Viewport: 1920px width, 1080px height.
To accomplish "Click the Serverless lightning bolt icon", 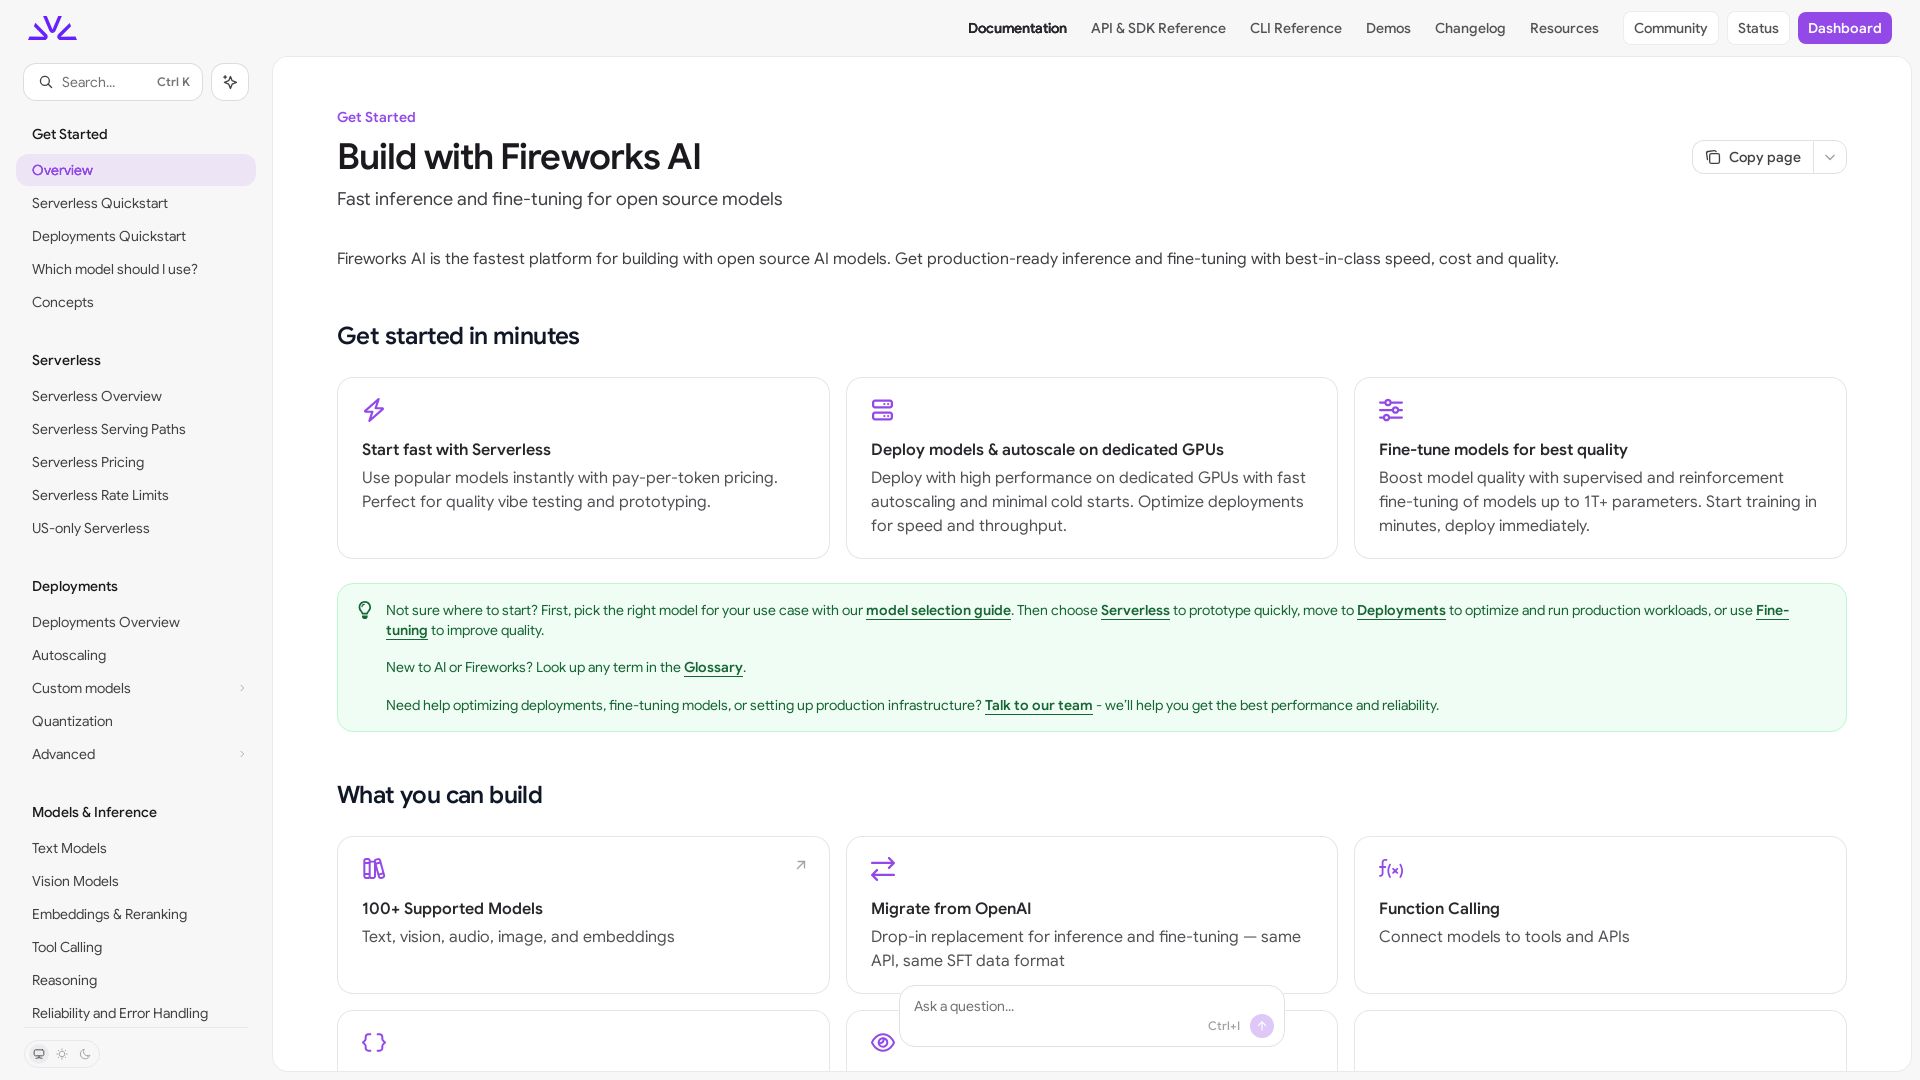I will pos(374,410).
